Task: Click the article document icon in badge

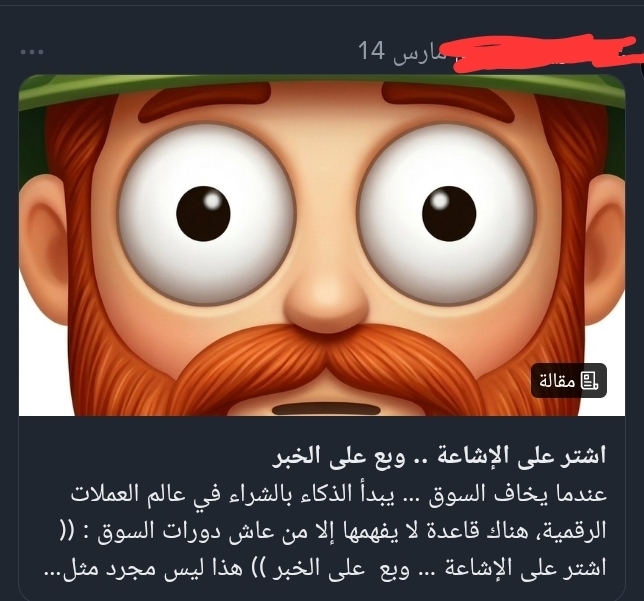Action: [x=589, y=380]
